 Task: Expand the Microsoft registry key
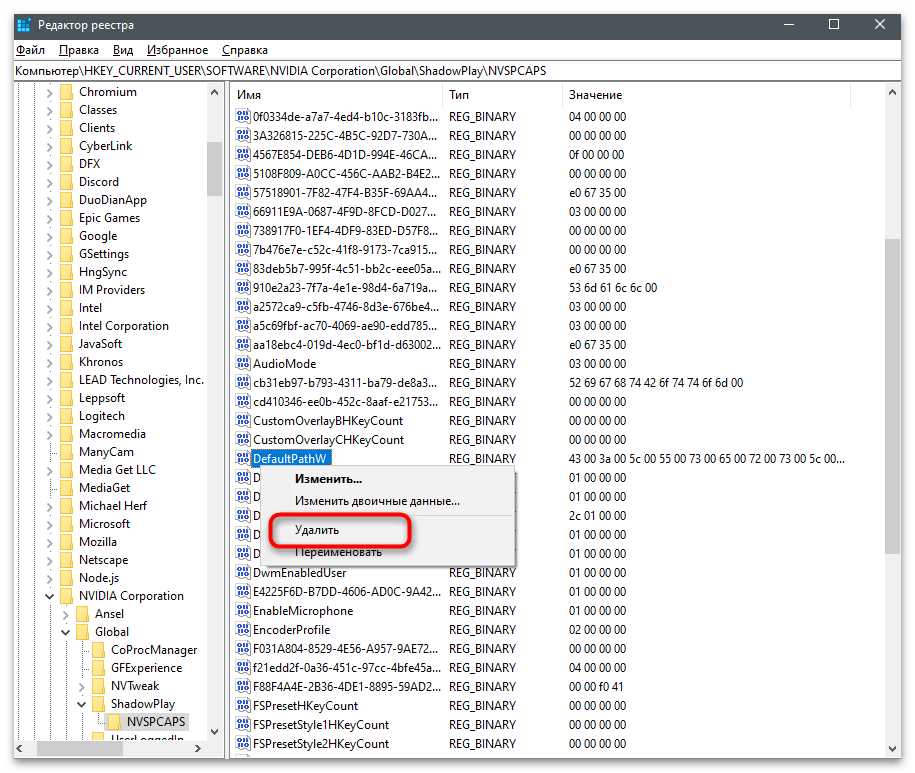(50, 524)
